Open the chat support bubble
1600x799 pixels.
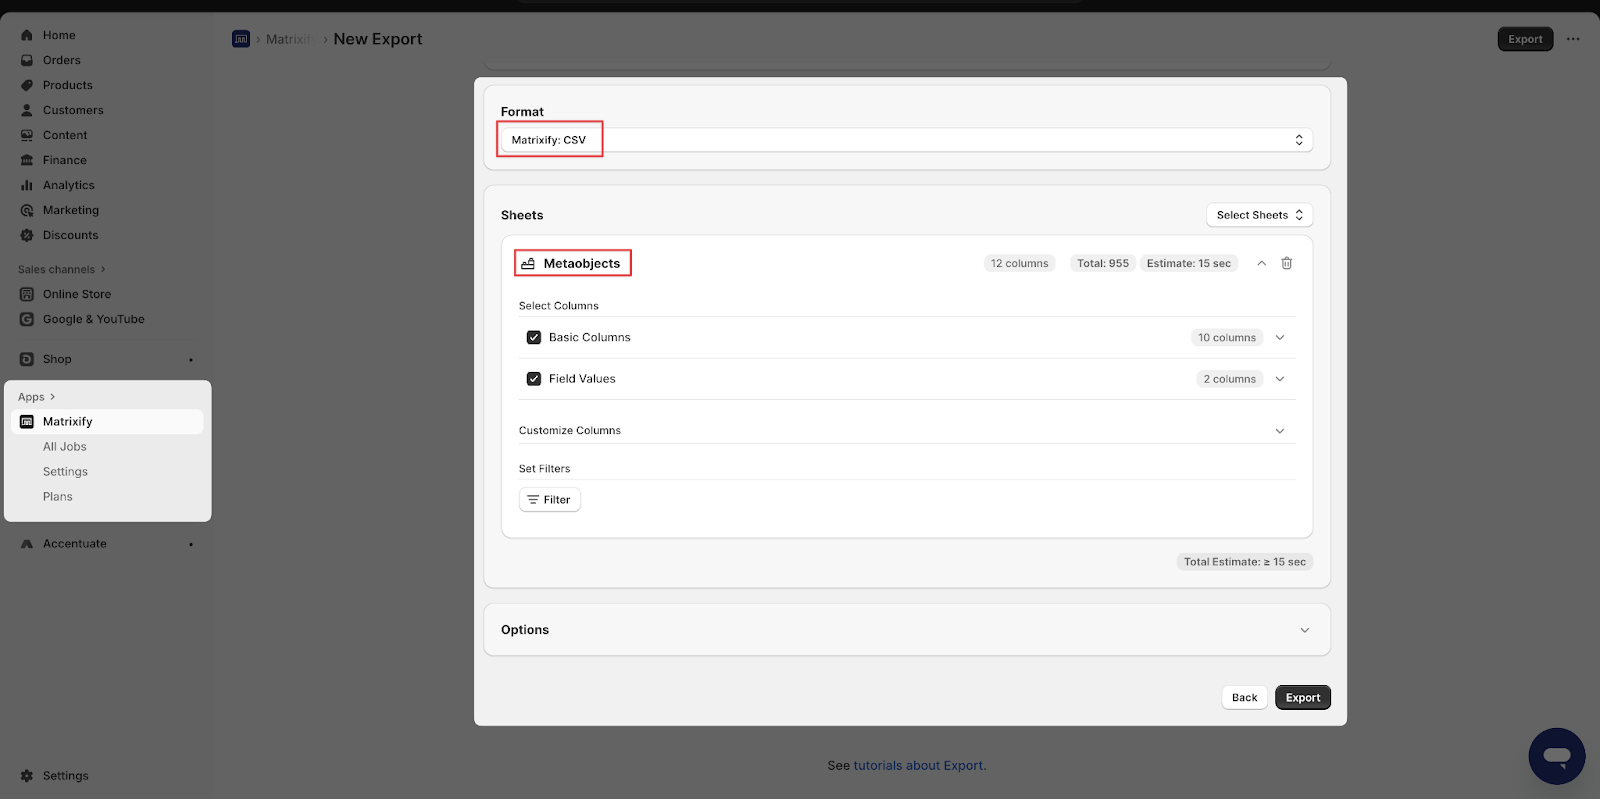click(x=1556, y=756)
